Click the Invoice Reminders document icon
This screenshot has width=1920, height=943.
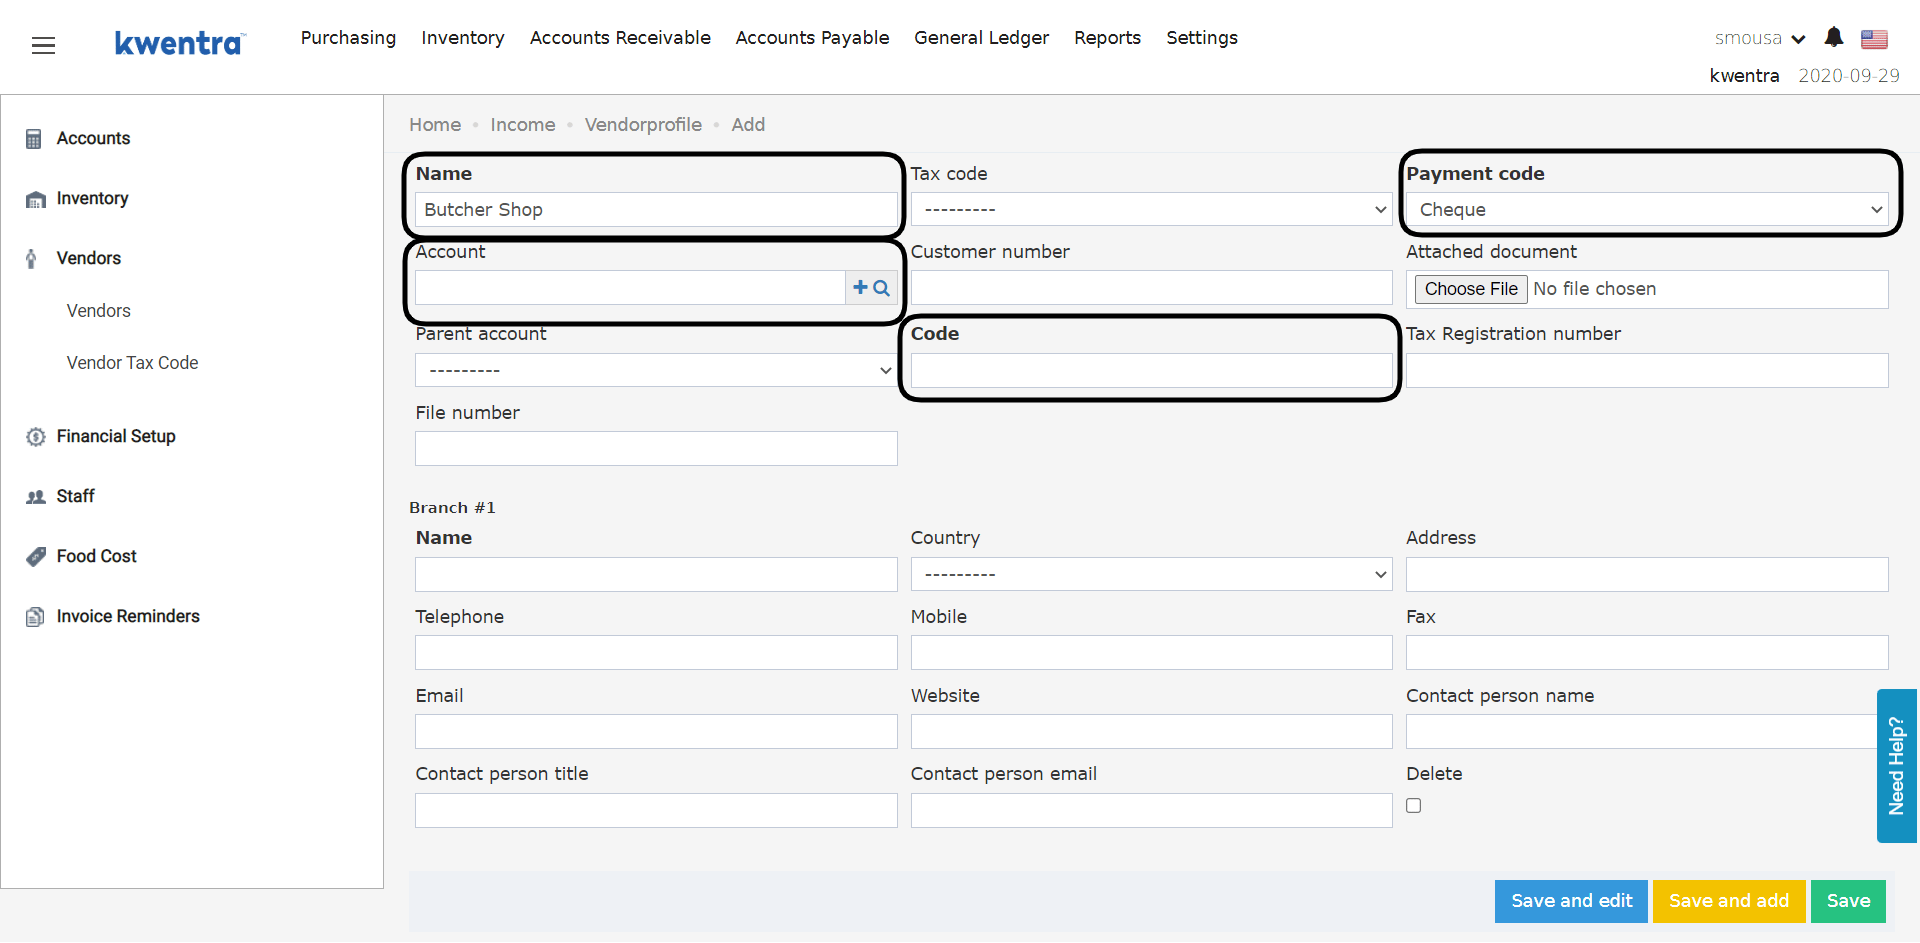click(x=35, y=617)
